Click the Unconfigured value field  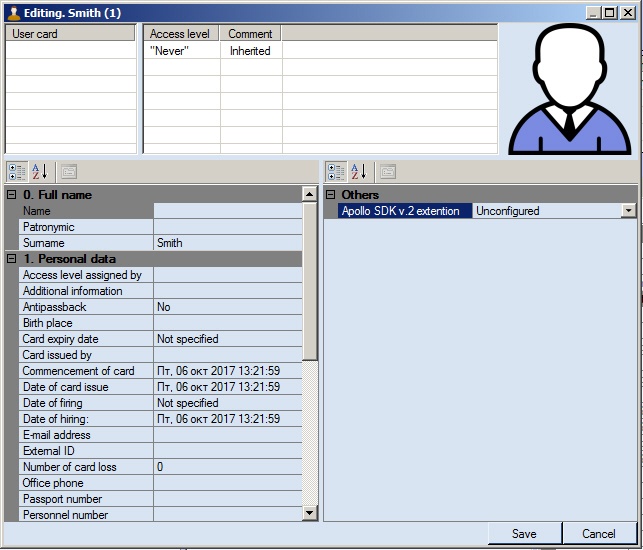click(x=547, y=211)
